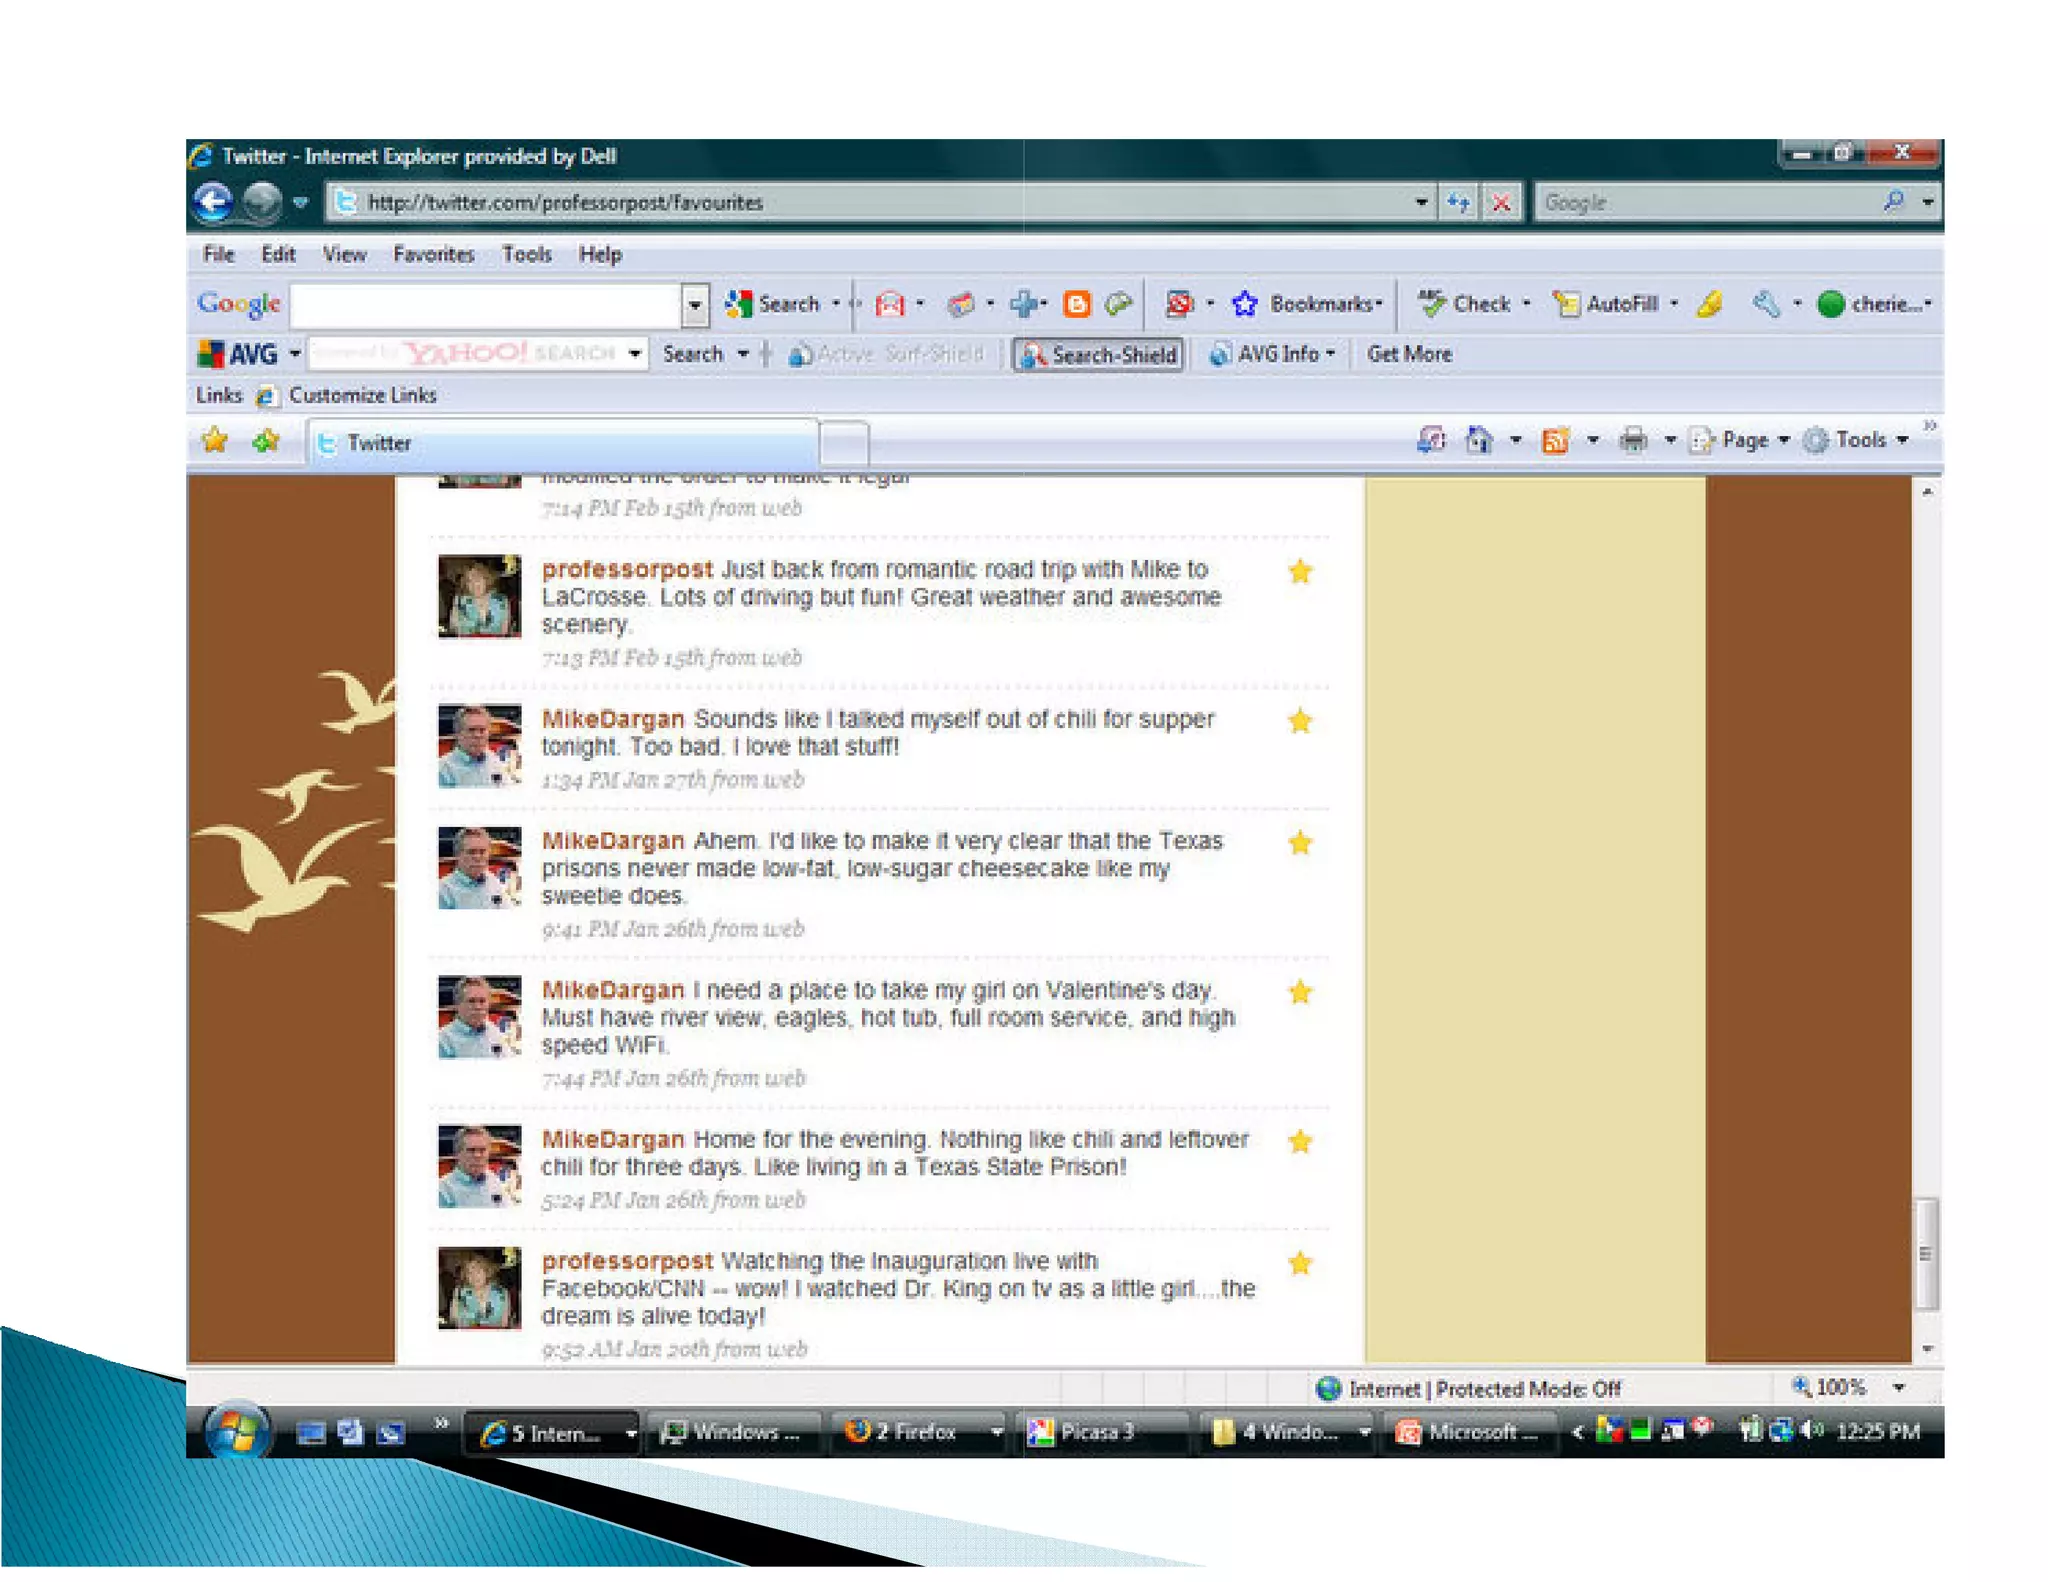
Task: Click the Refresh page icon
Action: click(x=1458, y=202)
